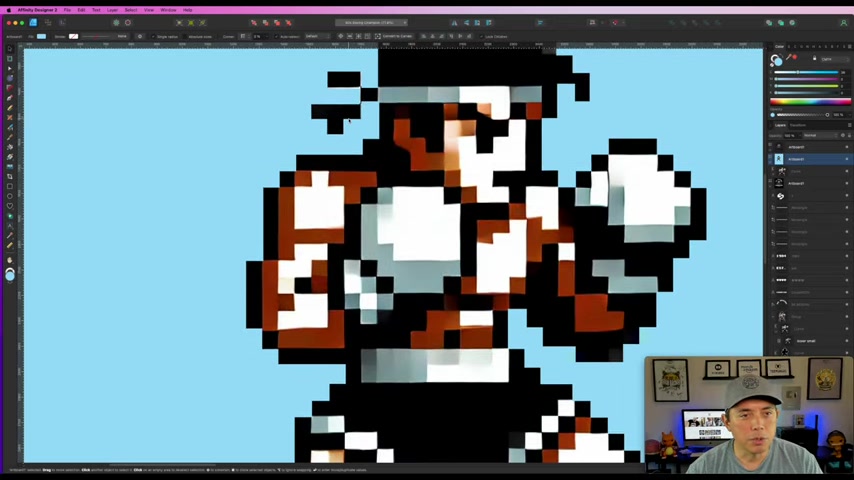Select the Rectangle shape tool

10,186
